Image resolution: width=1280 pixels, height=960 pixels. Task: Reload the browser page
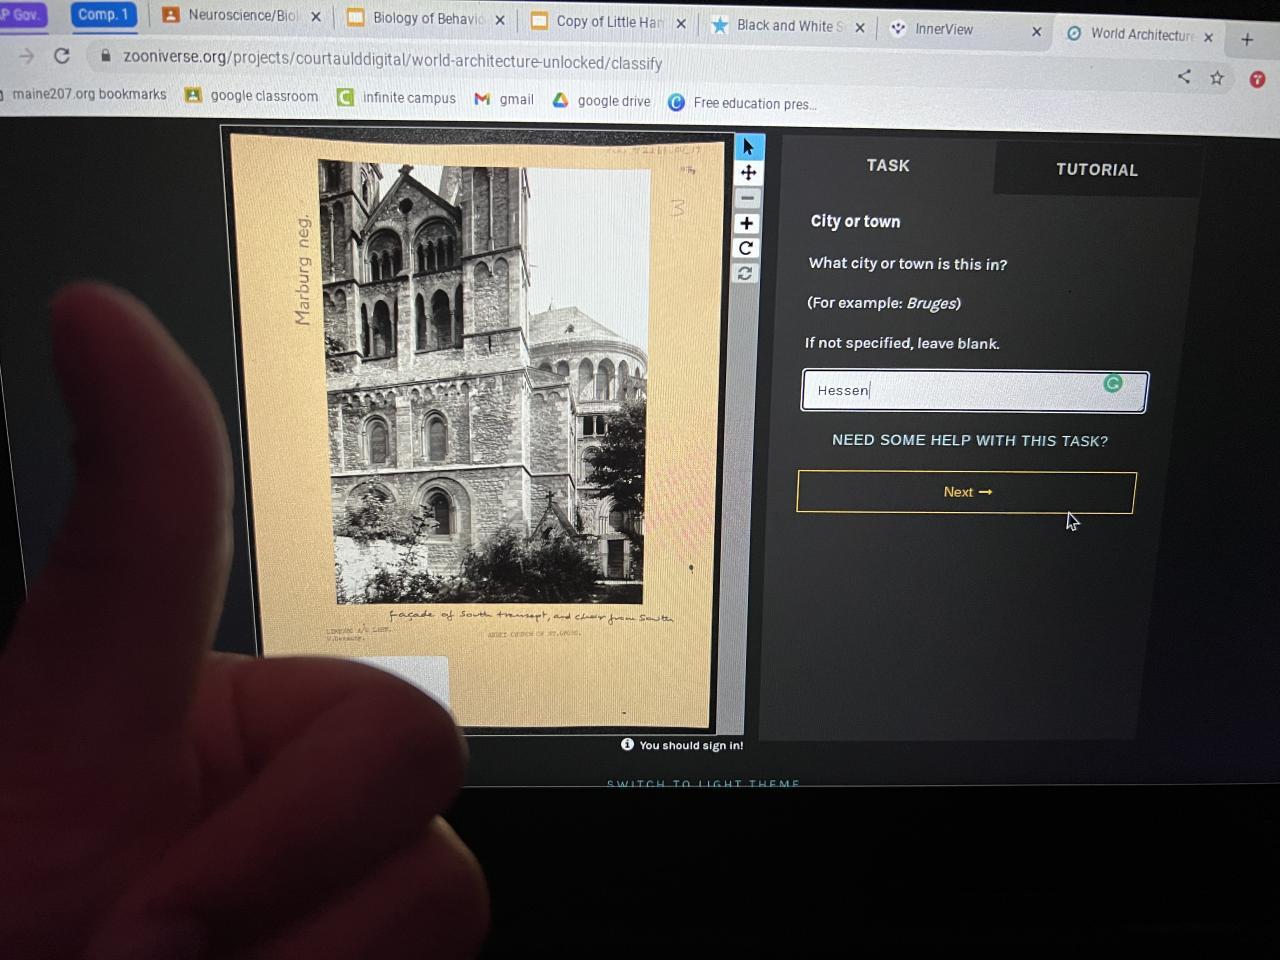pos(62,55)
